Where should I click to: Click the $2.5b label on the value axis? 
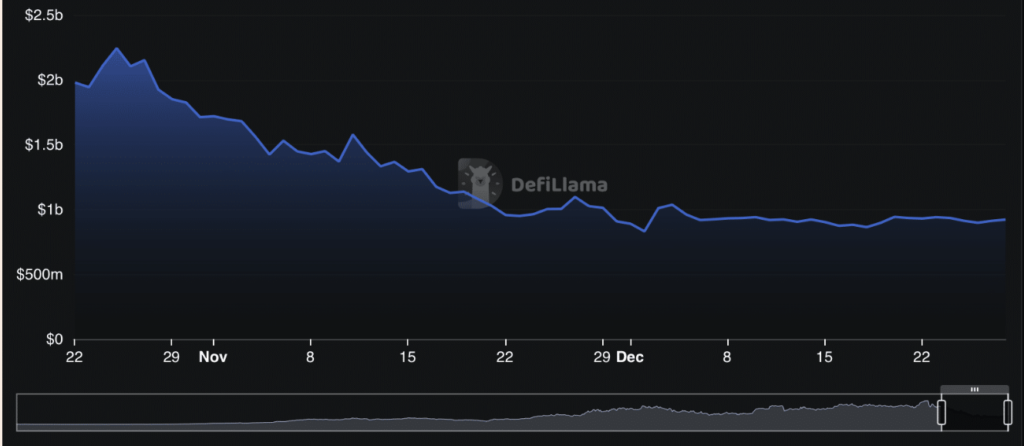45,15
